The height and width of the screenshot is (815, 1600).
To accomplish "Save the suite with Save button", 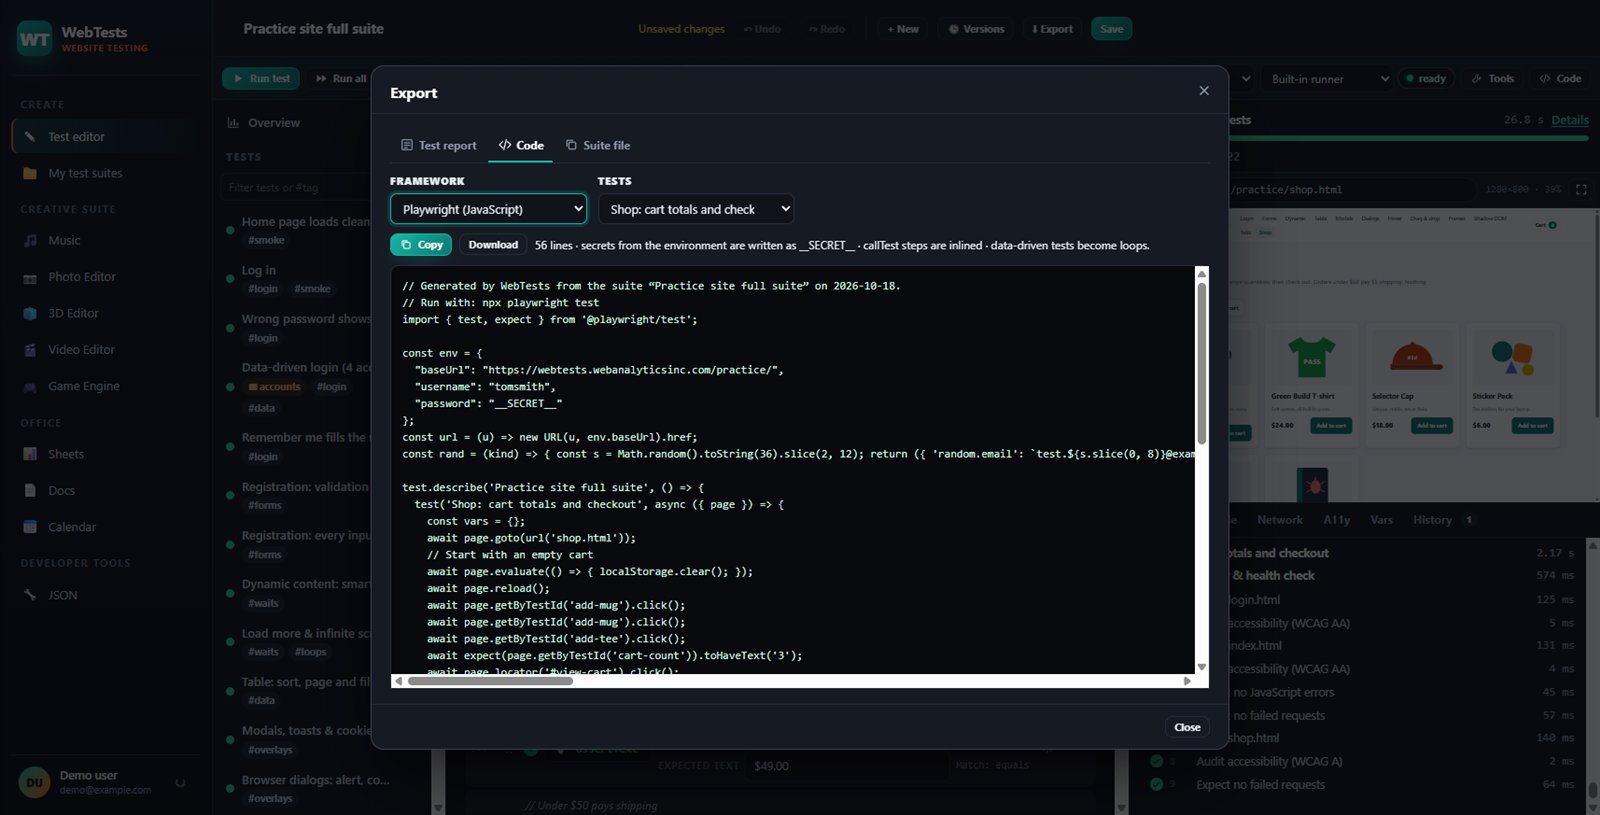I will tap(1112, 29).
